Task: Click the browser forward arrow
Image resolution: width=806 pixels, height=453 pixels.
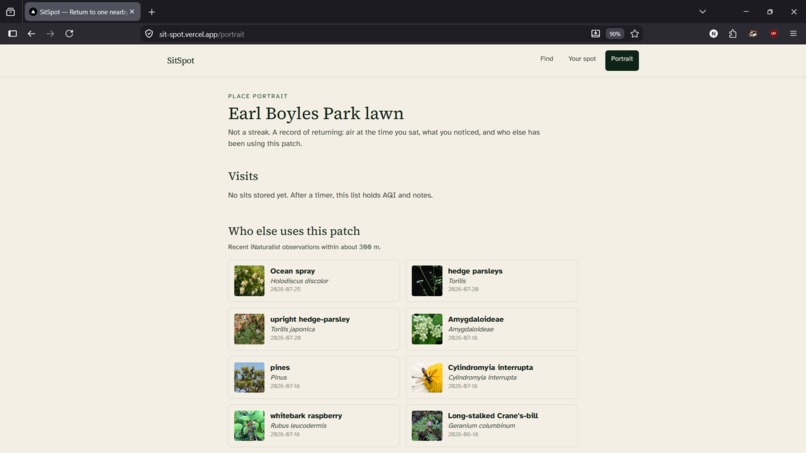Action: 50,34
